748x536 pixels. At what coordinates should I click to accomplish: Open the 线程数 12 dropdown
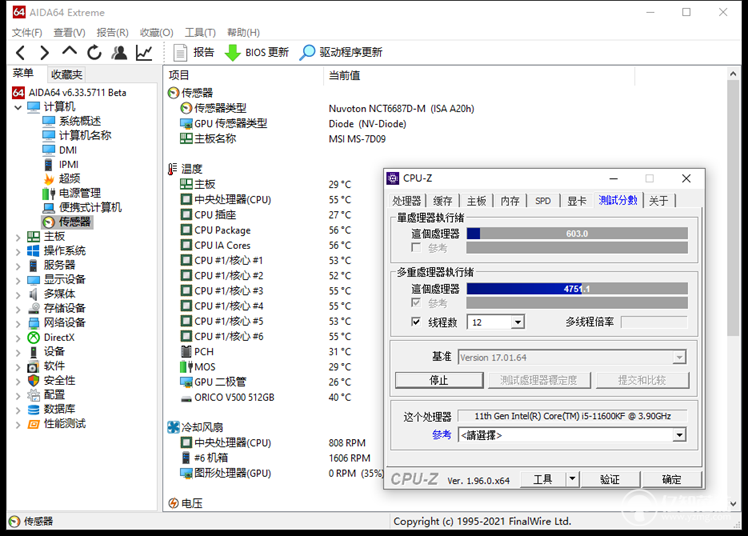pos(518,322)
